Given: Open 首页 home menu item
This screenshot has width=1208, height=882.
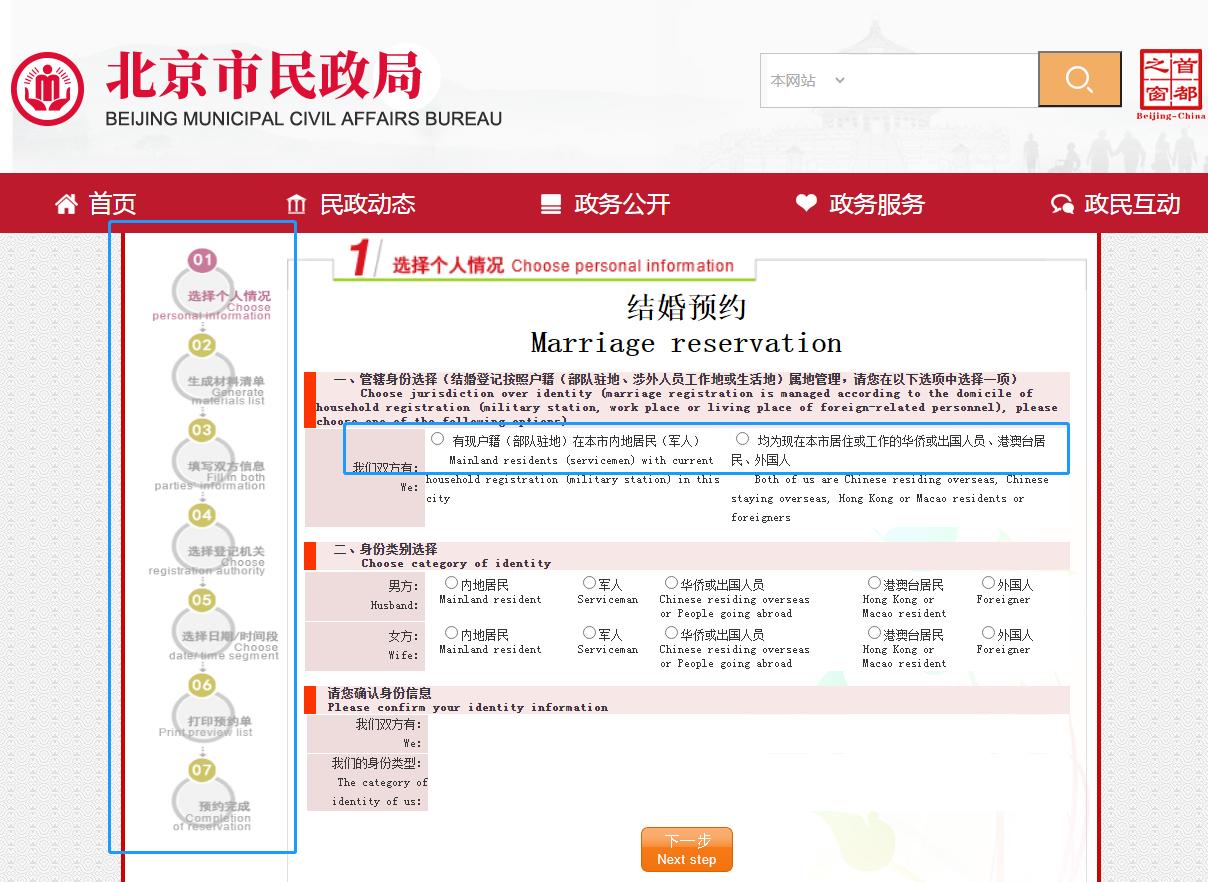Looking at the screenshot, I should coord(96,204).
